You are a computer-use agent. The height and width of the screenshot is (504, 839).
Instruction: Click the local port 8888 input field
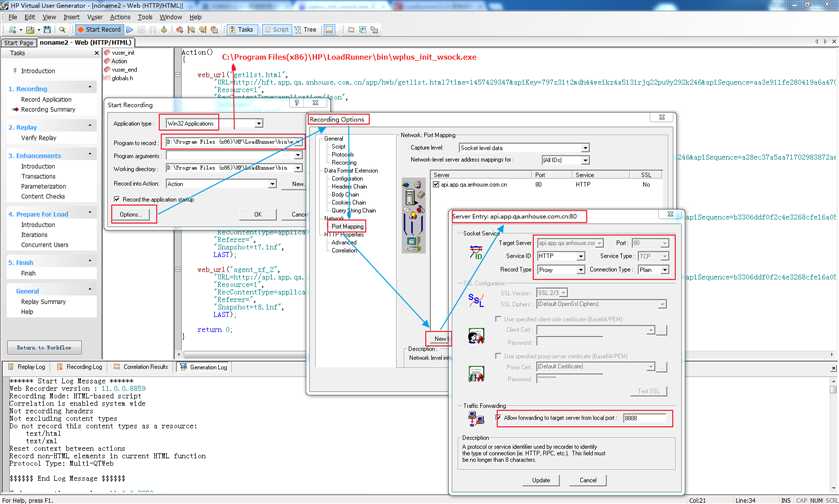pyautogui.click(x=646, y=418)
